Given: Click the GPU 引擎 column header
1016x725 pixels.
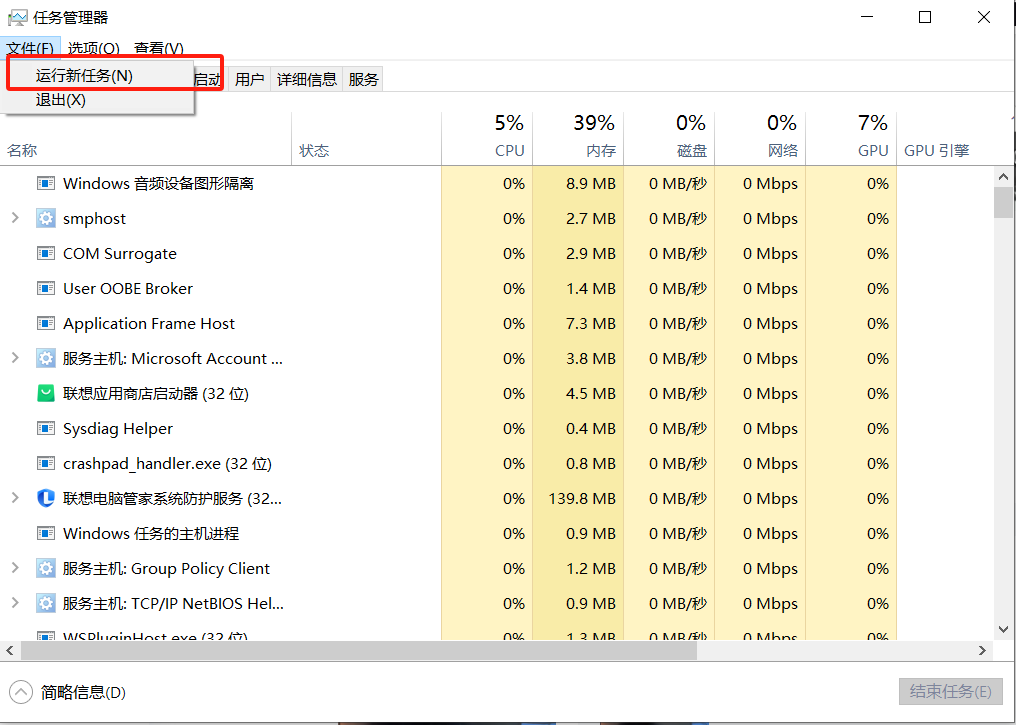Looking at the screenshot, I should 936,151.
